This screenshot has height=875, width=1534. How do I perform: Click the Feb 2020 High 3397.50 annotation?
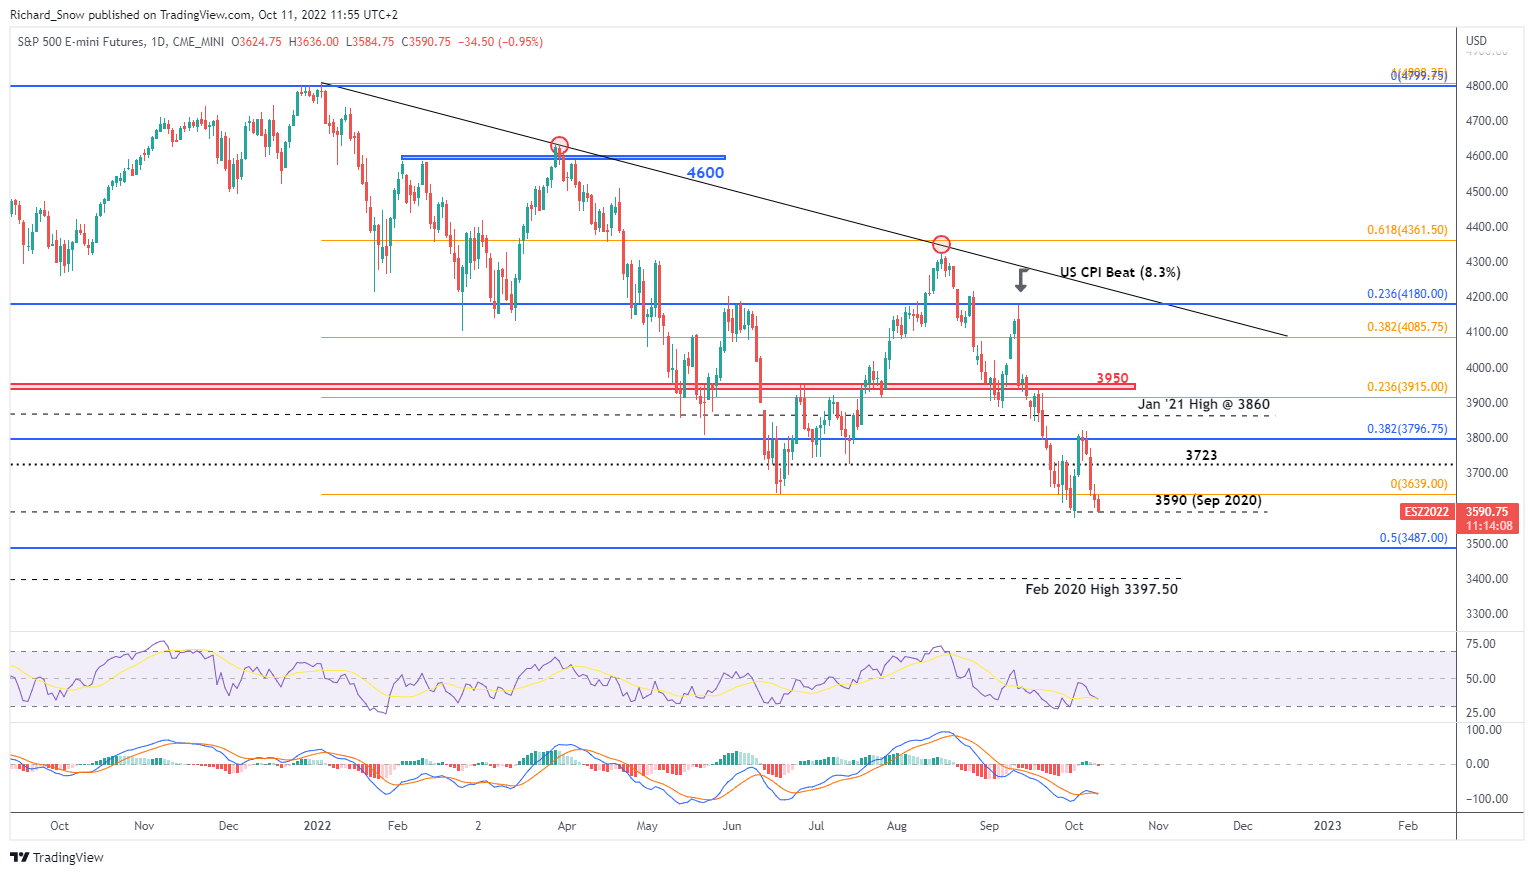[1101, 589]
